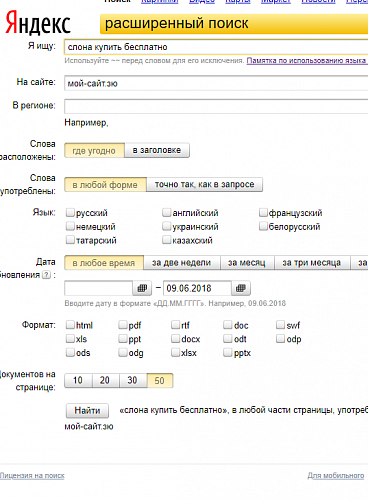Image resolution: width=368 pixels, height=500 pixels.
Task: Click the Яндекс logo
Action: pos(38,23)
